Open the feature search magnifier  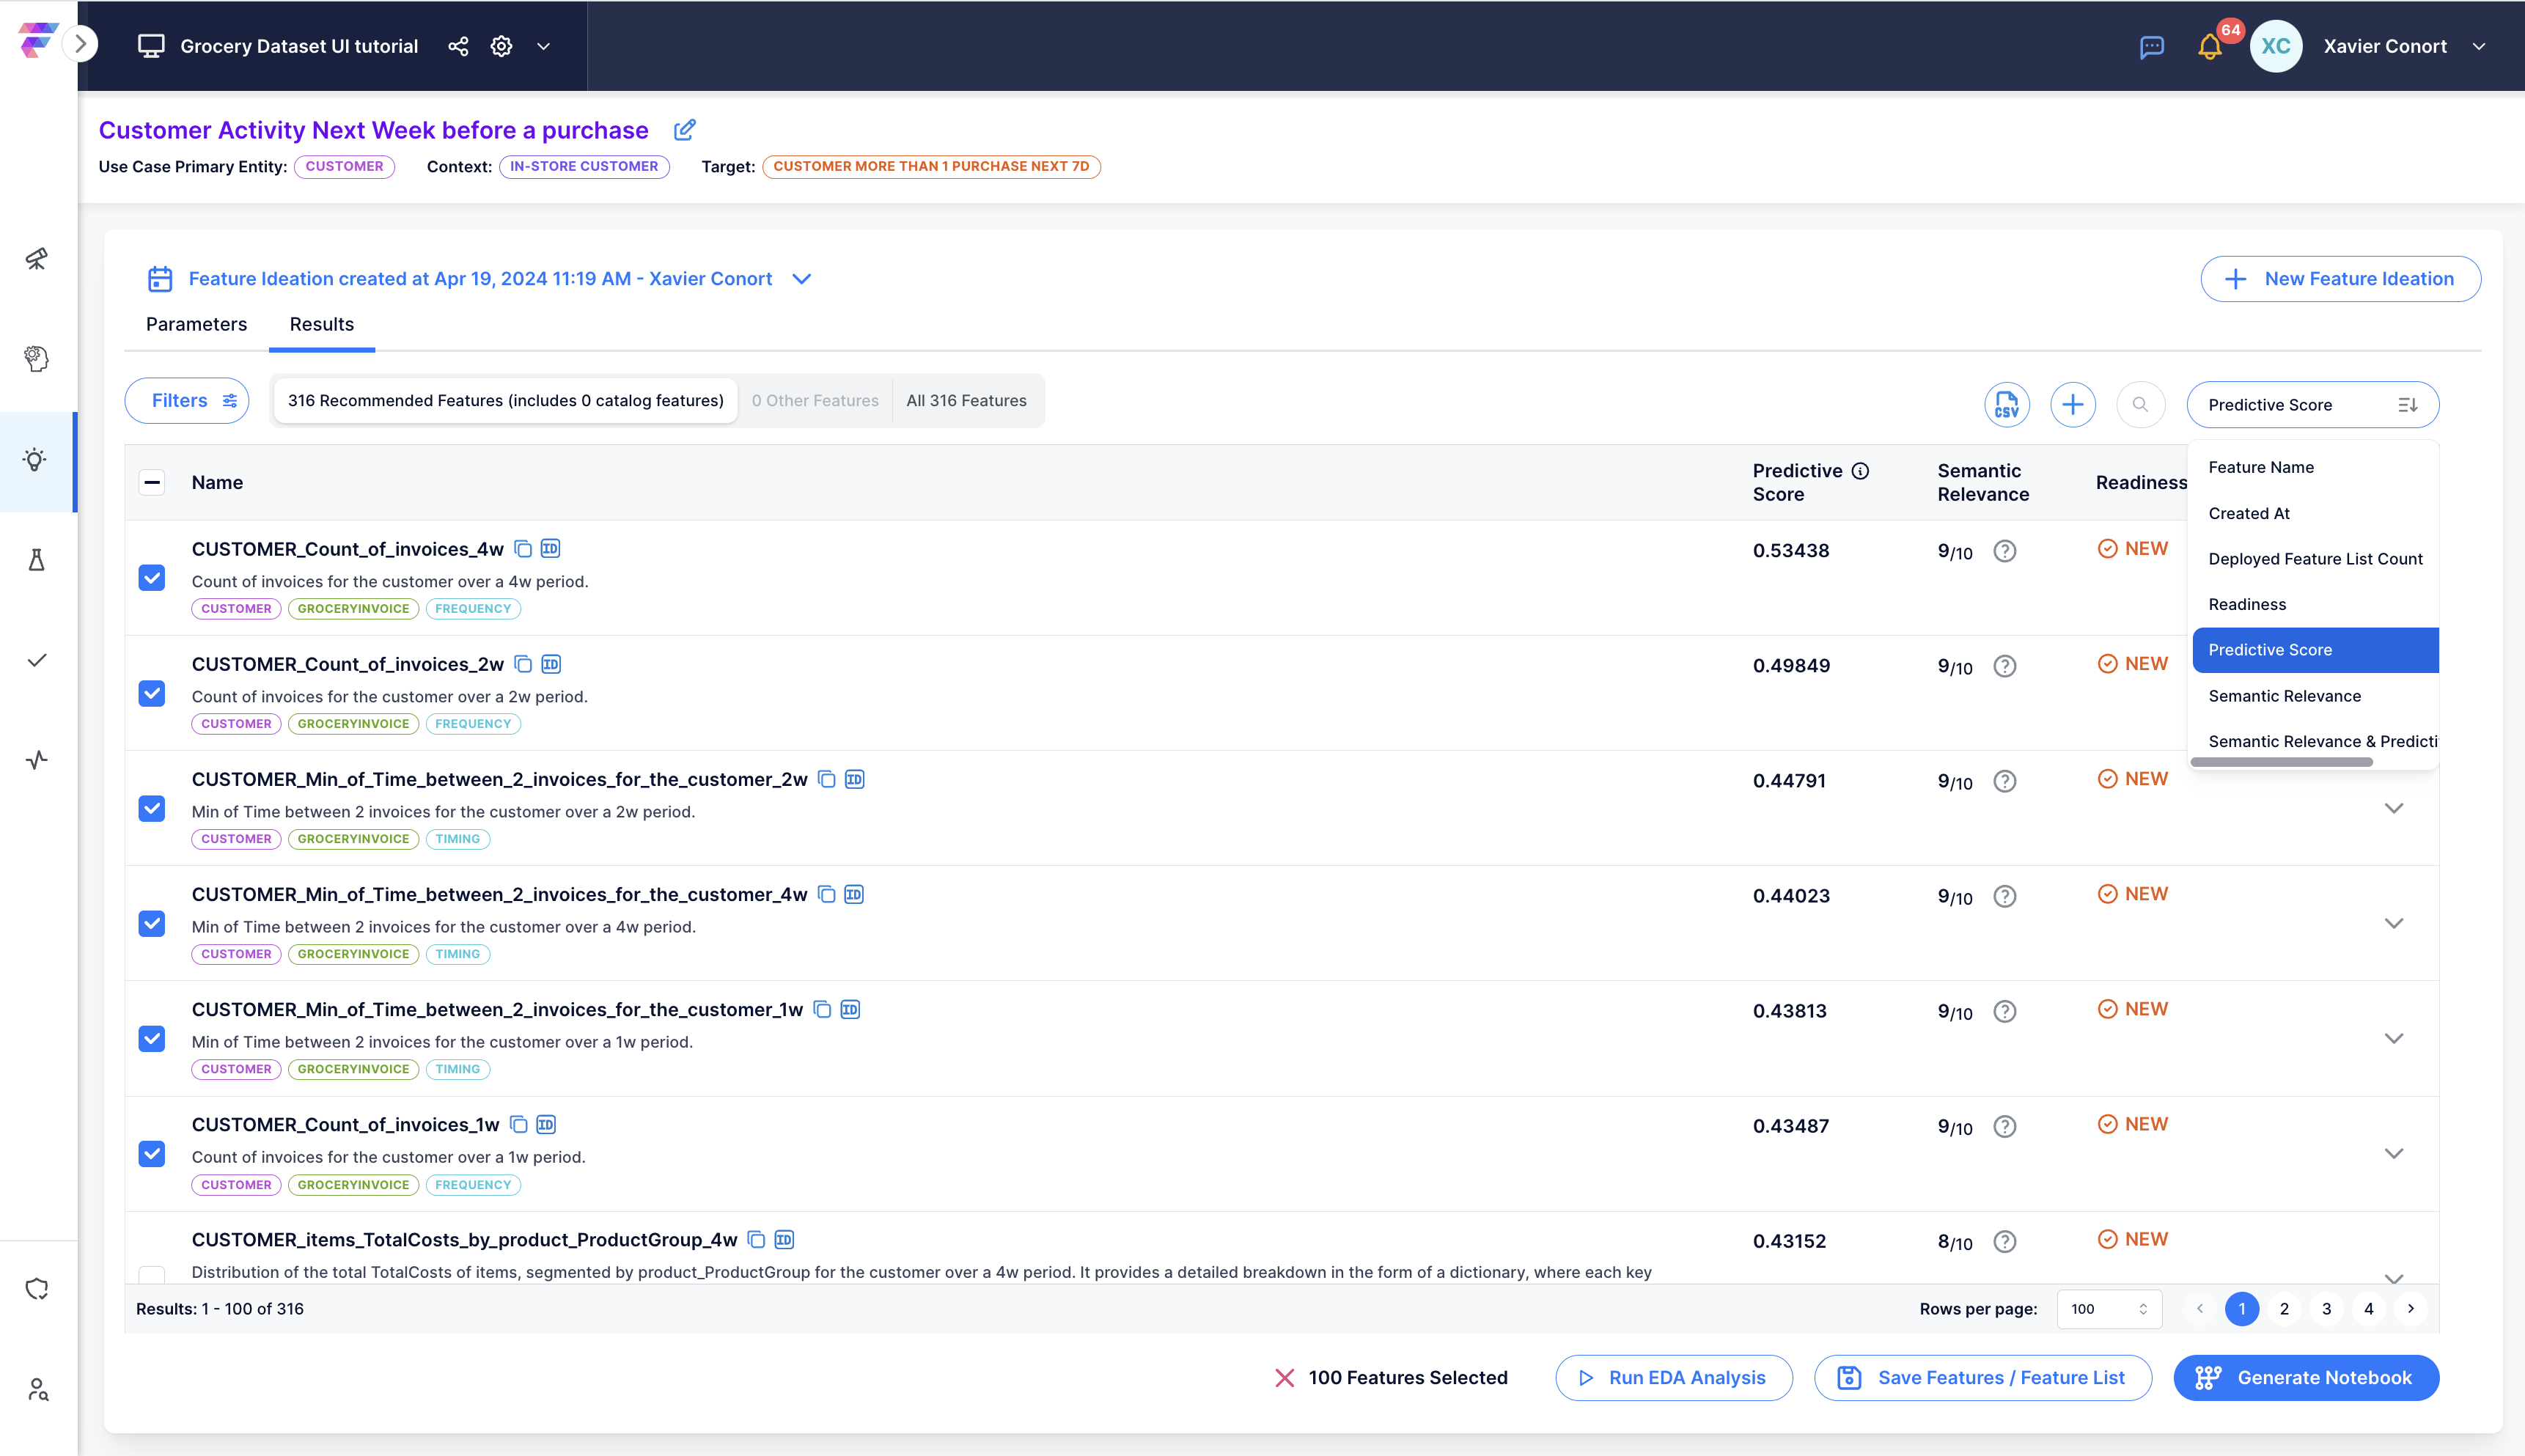(2140, 404)
